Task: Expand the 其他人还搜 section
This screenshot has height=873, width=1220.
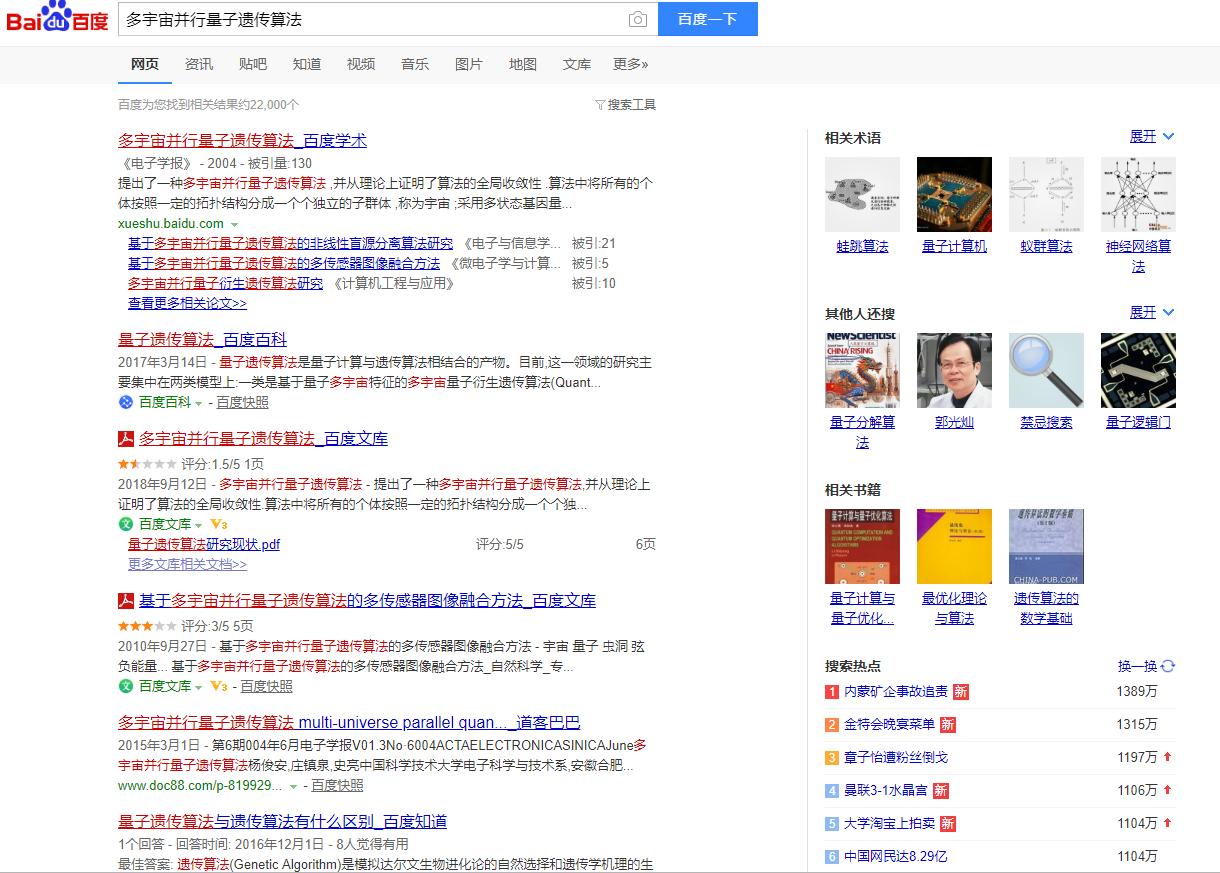Action: pyautogui.click(x=1152, y=313)
